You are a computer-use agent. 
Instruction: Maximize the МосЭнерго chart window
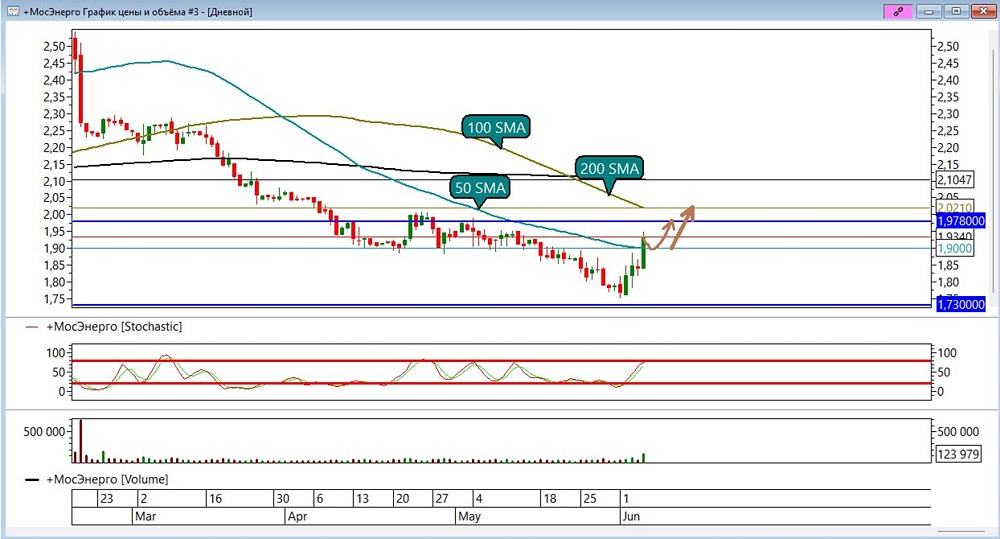pyautogui.click(x=956, y=11)
